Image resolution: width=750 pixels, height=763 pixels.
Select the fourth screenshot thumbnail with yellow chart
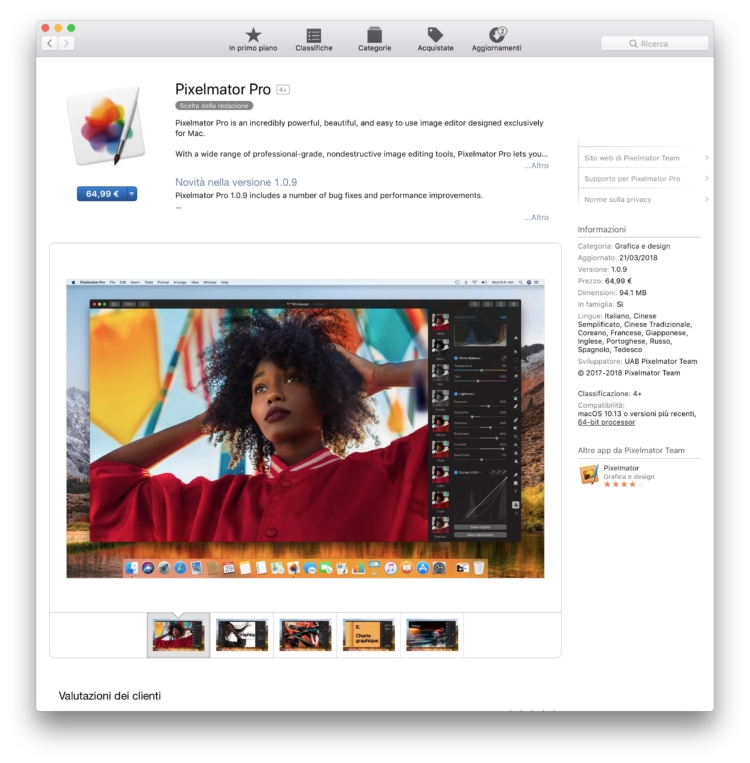pos(368,635)
